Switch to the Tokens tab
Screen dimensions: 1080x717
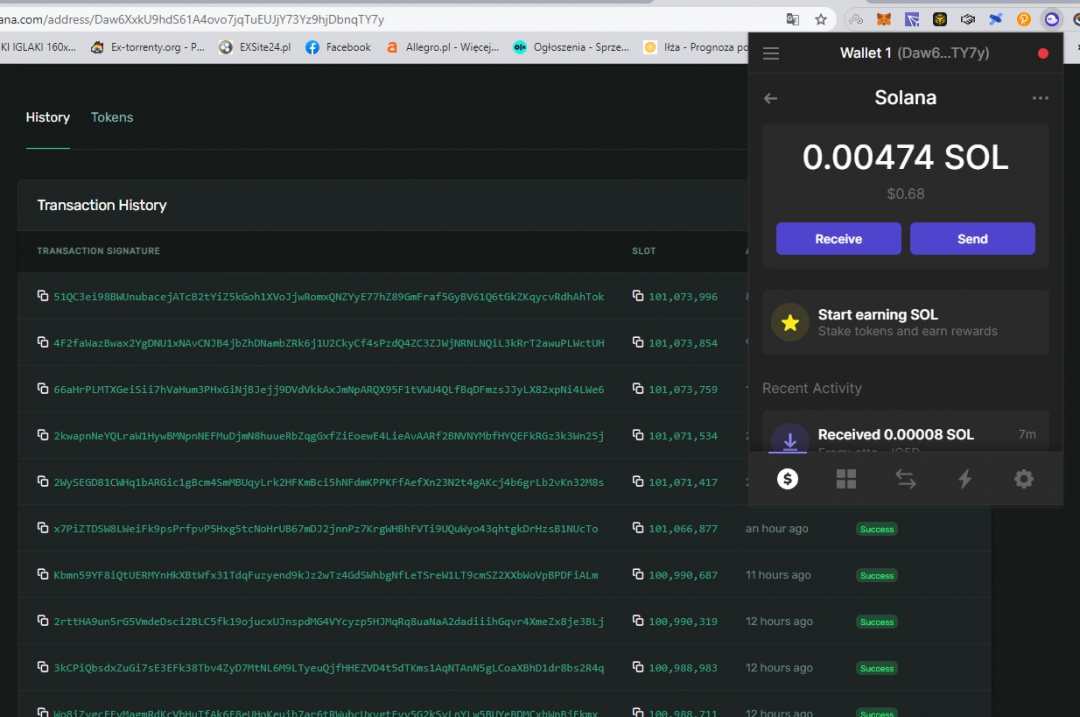[112, 117]
